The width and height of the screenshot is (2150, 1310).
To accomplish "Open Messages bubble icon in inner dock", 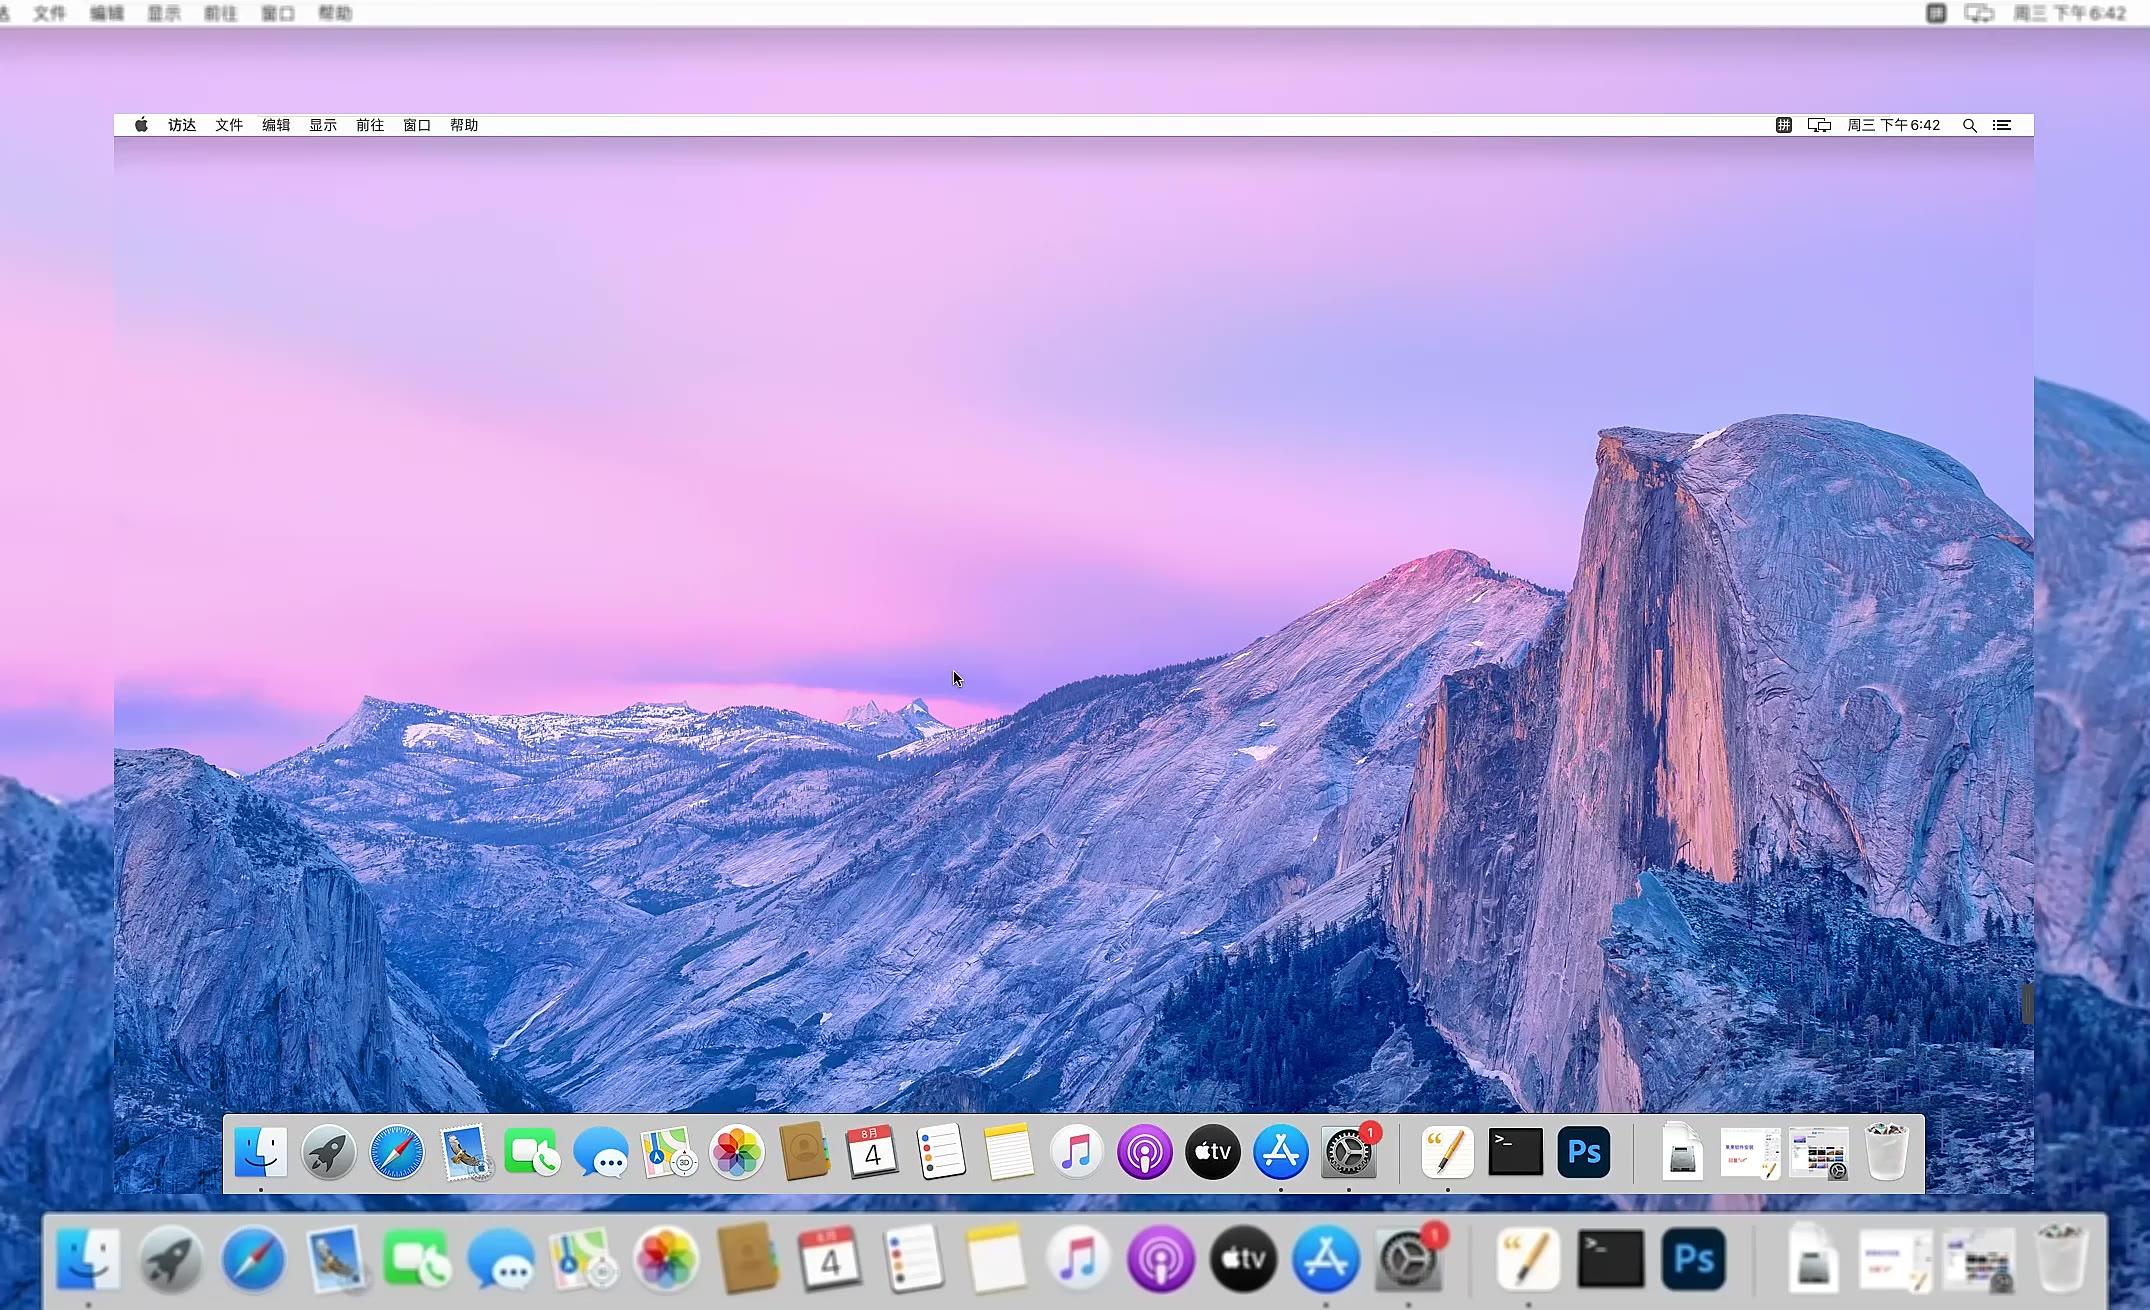I will [x=601, y=1152].
